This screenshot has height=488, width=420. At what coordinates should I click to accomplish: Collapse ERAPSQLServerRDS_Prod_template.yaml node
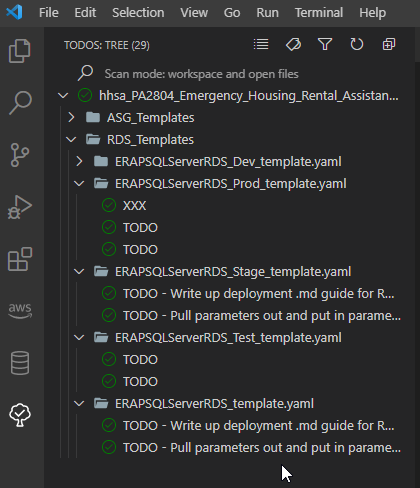click(79, 184)
